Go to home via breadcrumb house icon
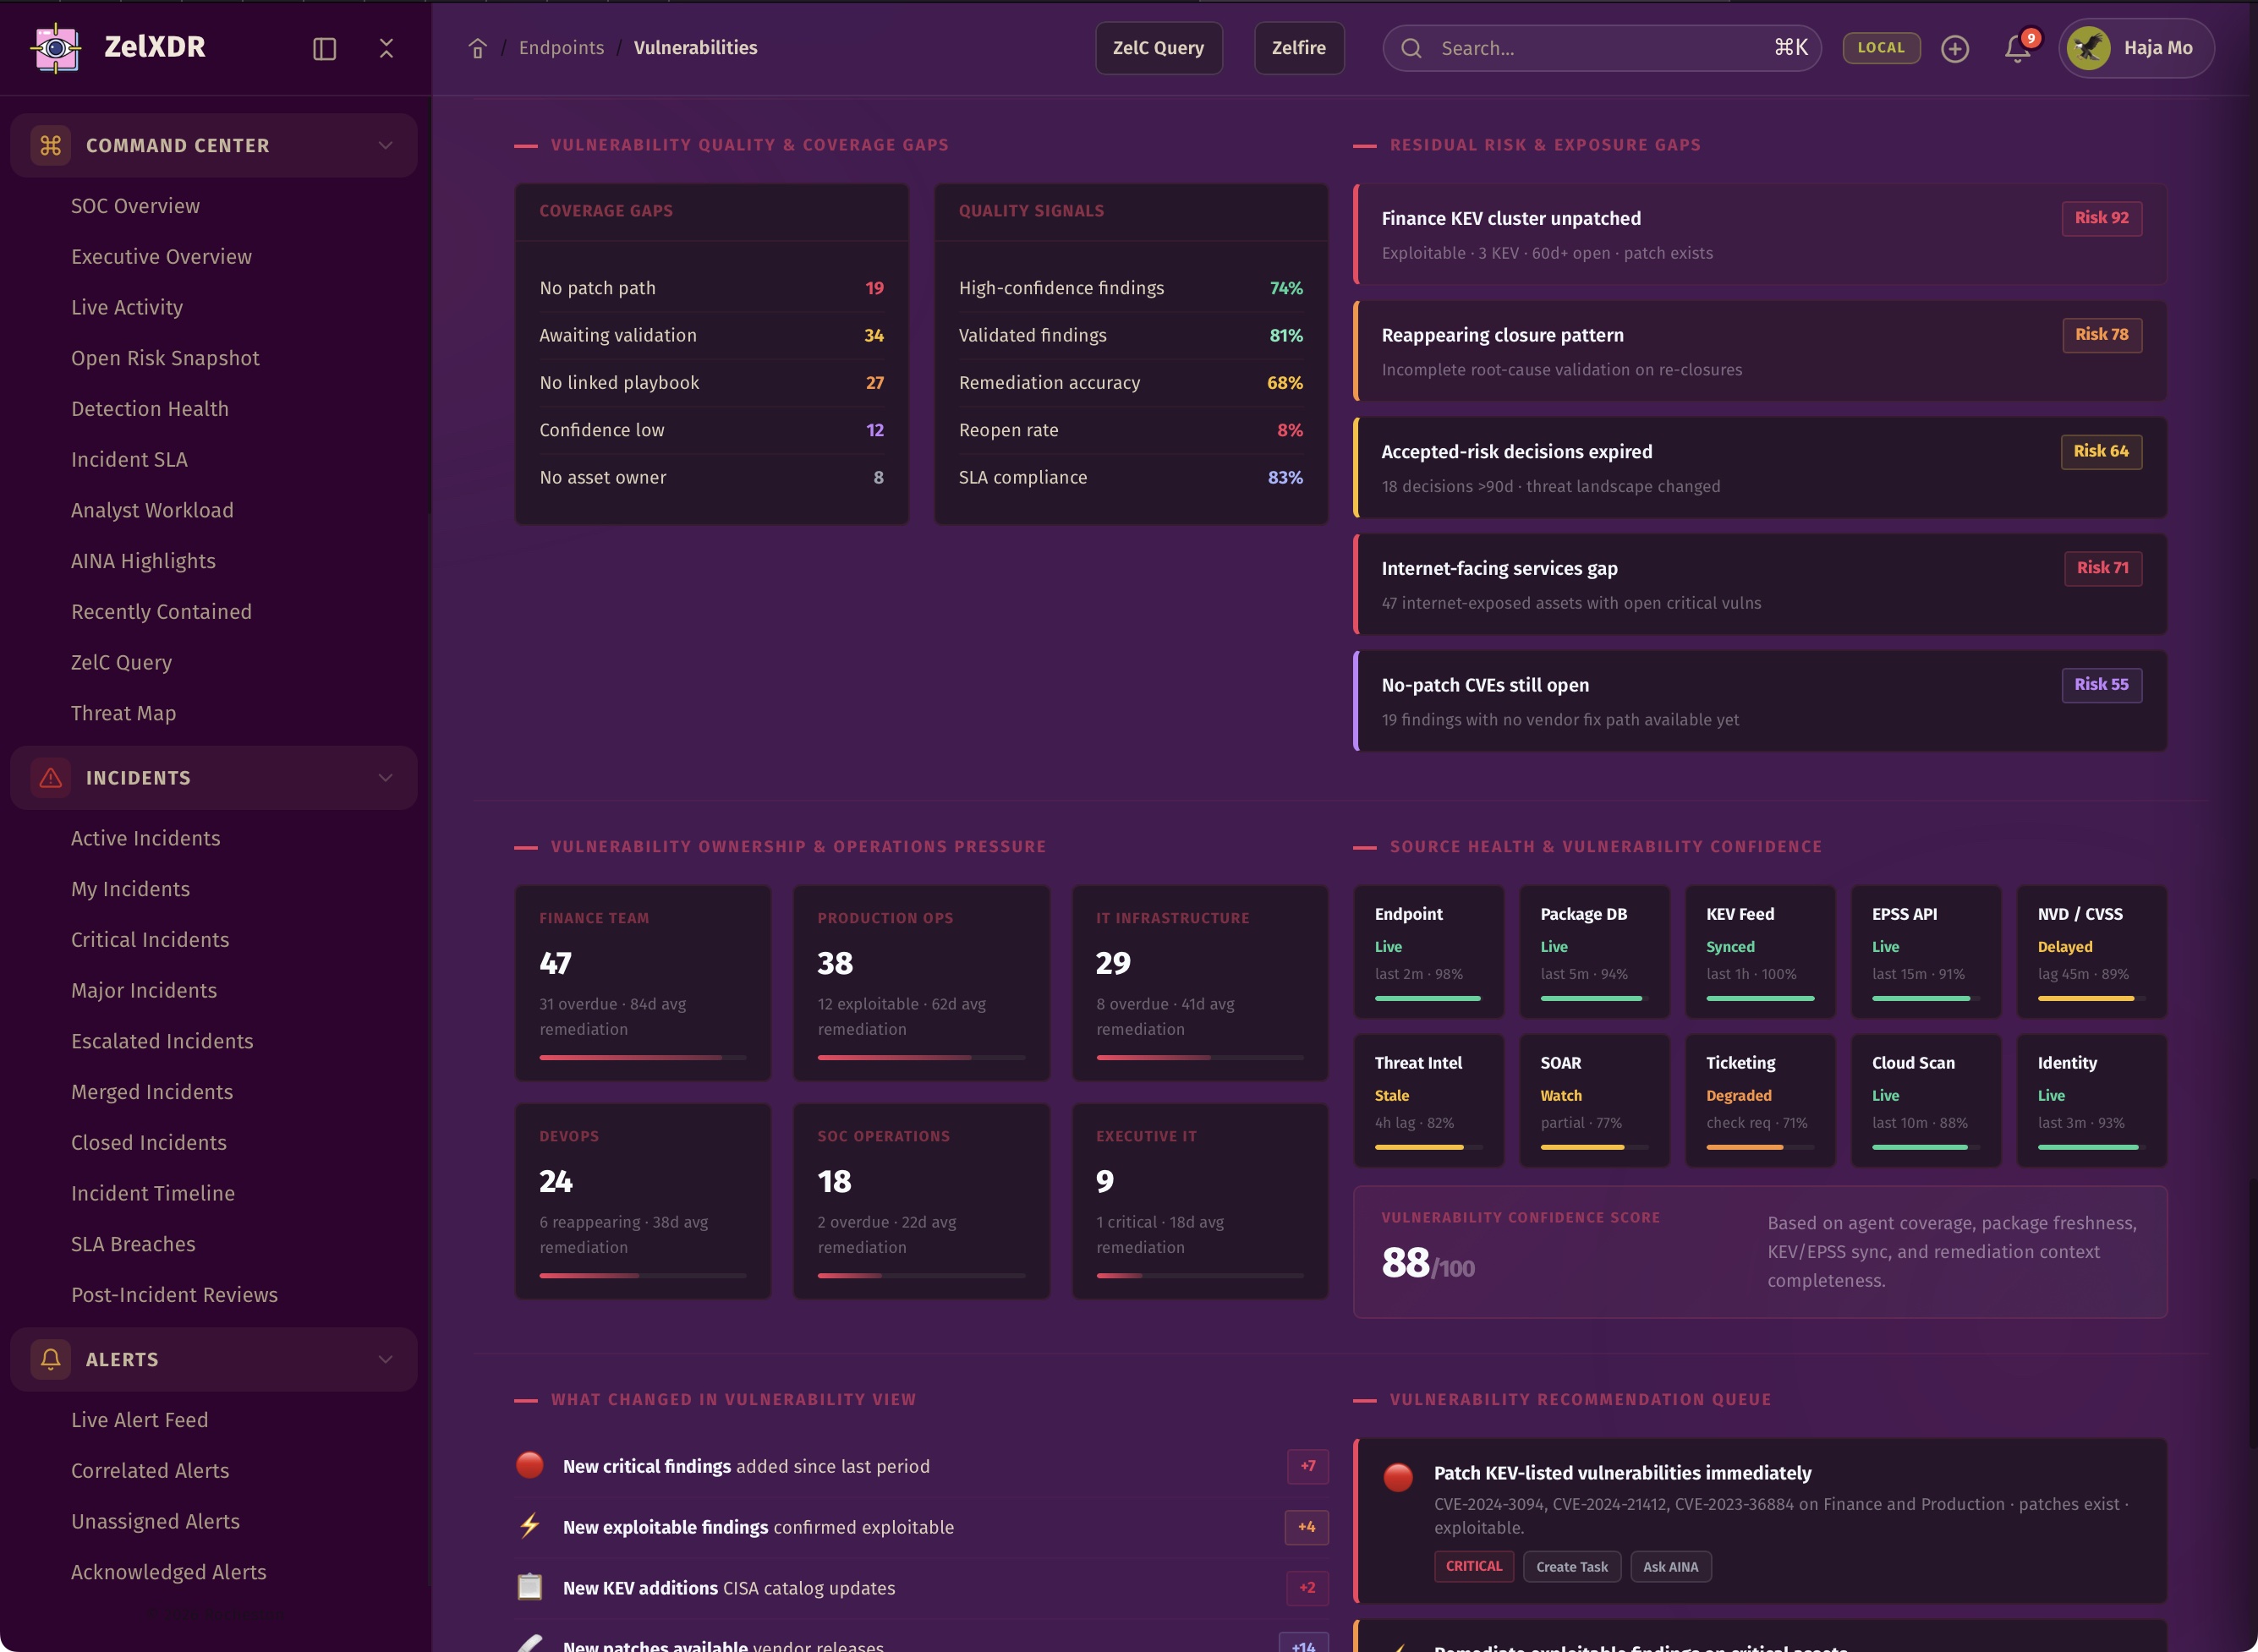Image resolution: width=2258 pixels, height=1652 pixels. 477,48
